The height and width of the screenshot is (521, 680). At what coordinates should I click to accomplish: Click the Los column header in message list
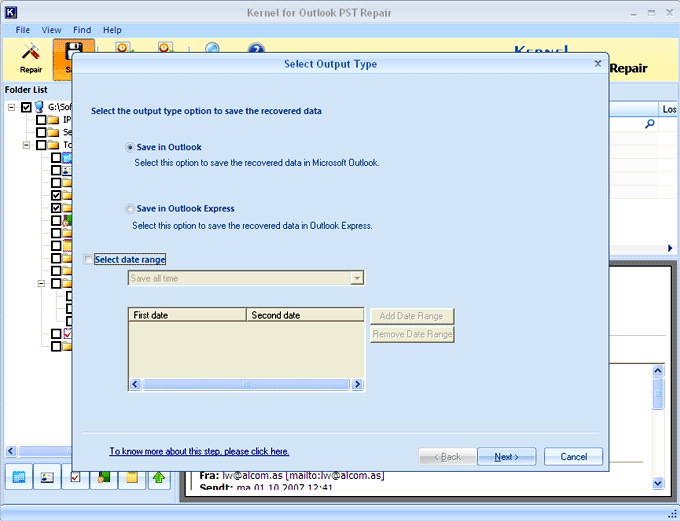point(669,109)
